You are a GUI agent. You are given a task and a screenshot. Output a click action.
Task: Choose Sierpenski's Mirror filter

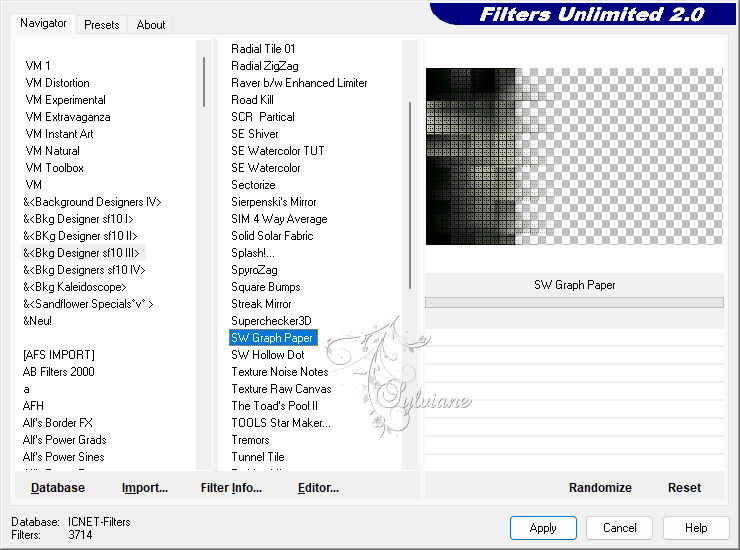pos(273,202)
